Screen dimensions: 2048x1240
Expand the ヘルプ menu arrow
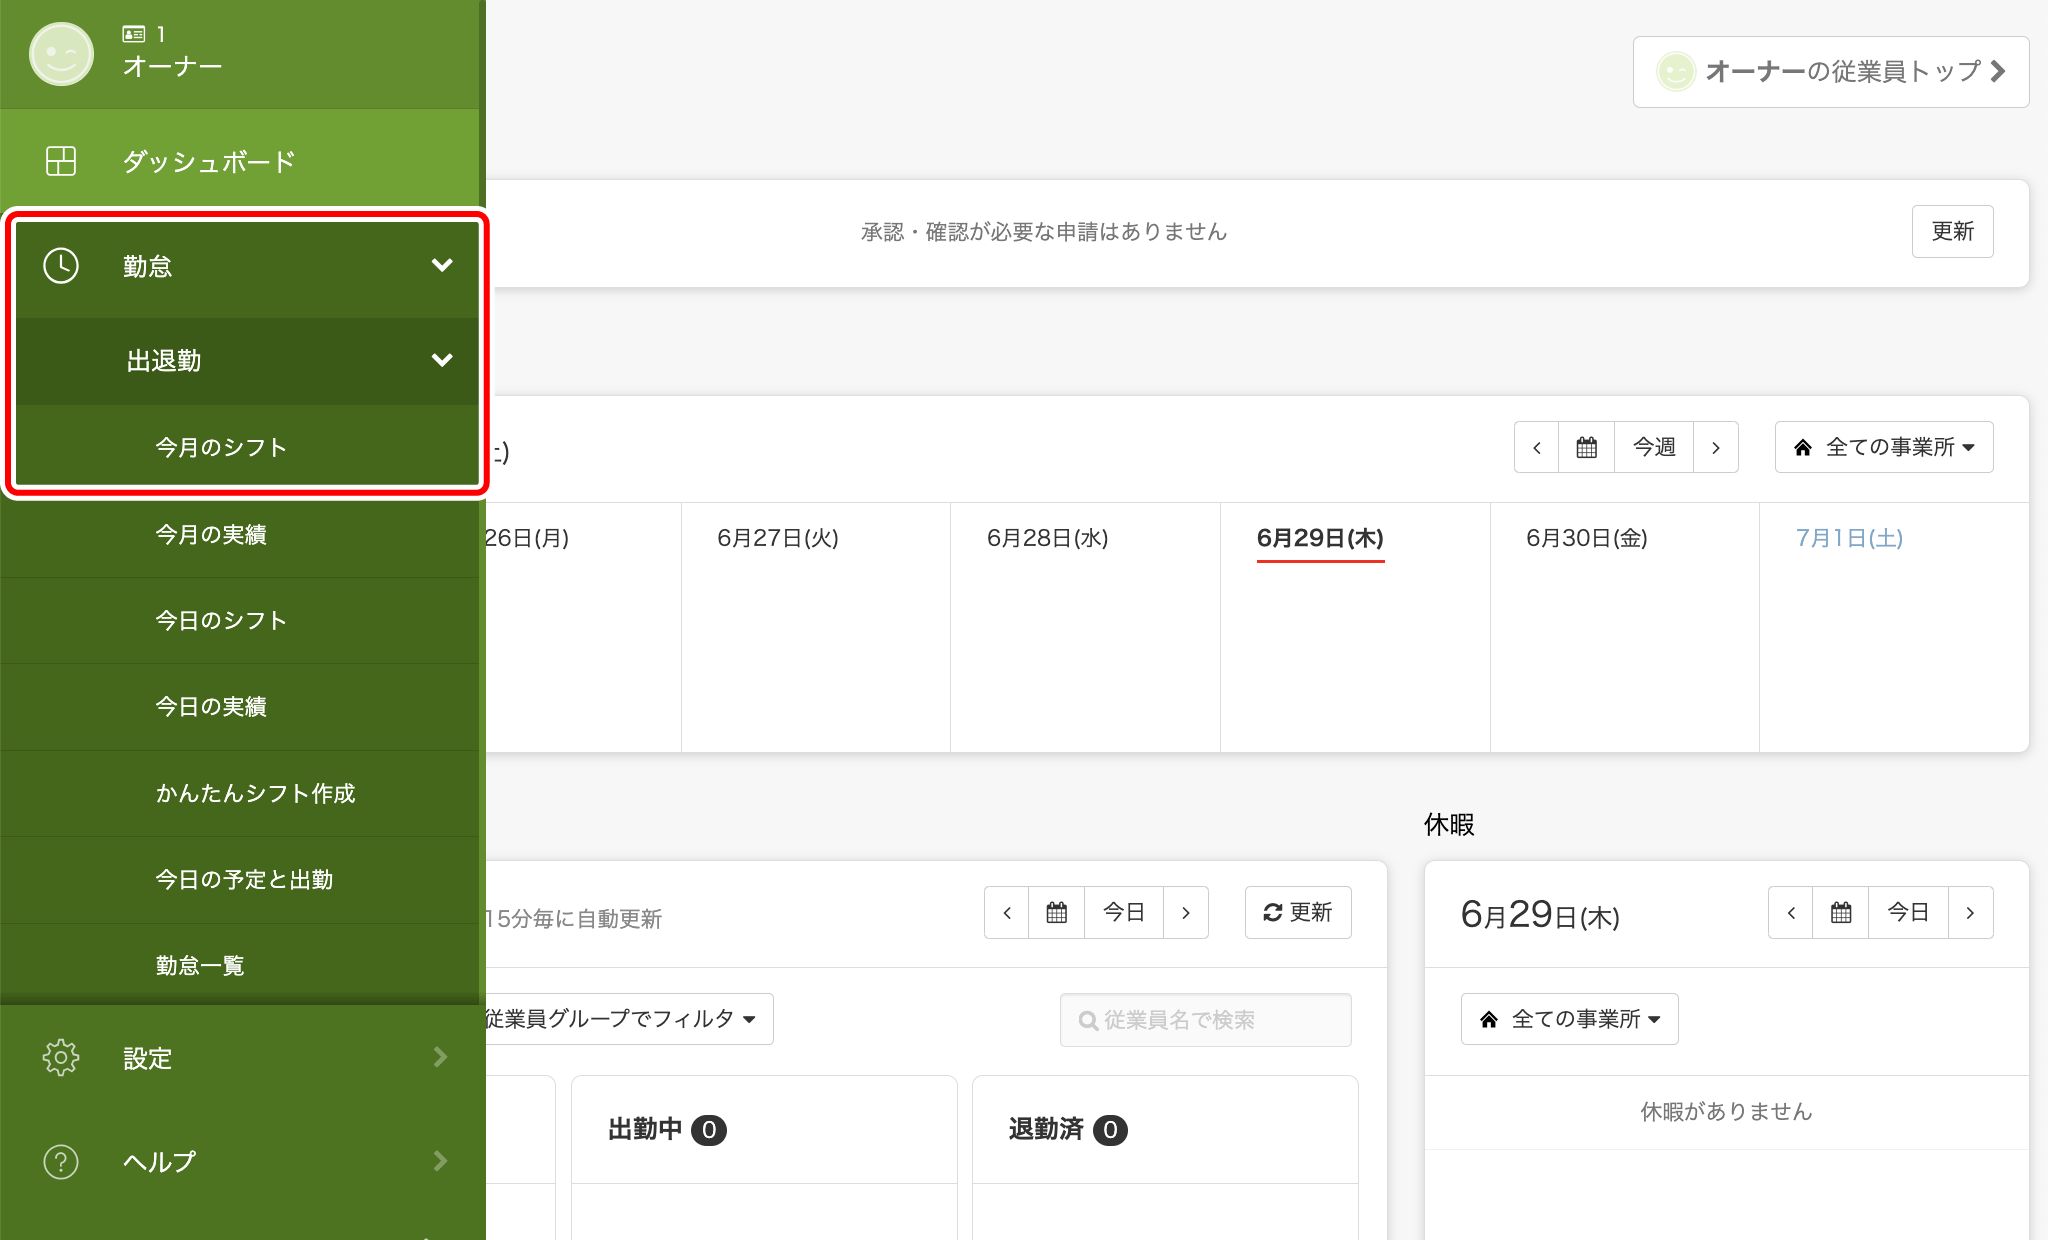click(x=441, y=1161)
